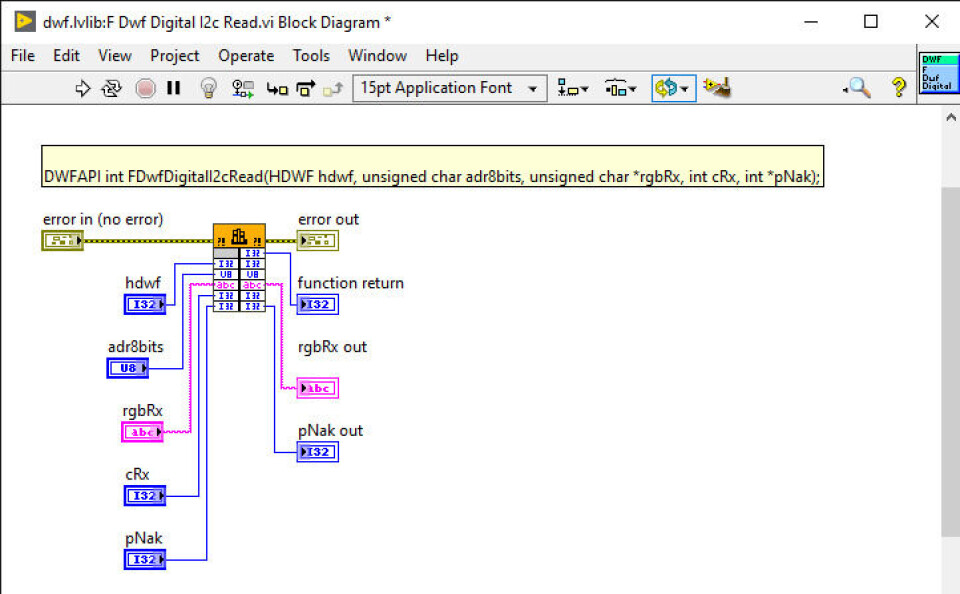The width and height of the screenshot is (960, 594).
Task: Click the LabVIEW title bar icon
Action: click(24, 21)
